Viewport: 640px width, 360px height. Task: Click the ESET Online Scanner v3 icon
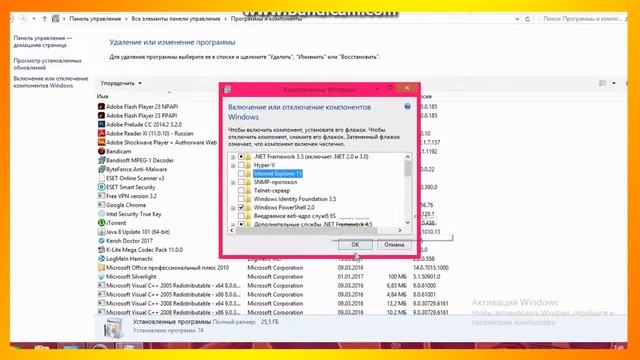pyautogui.click(x=101, y=178)
